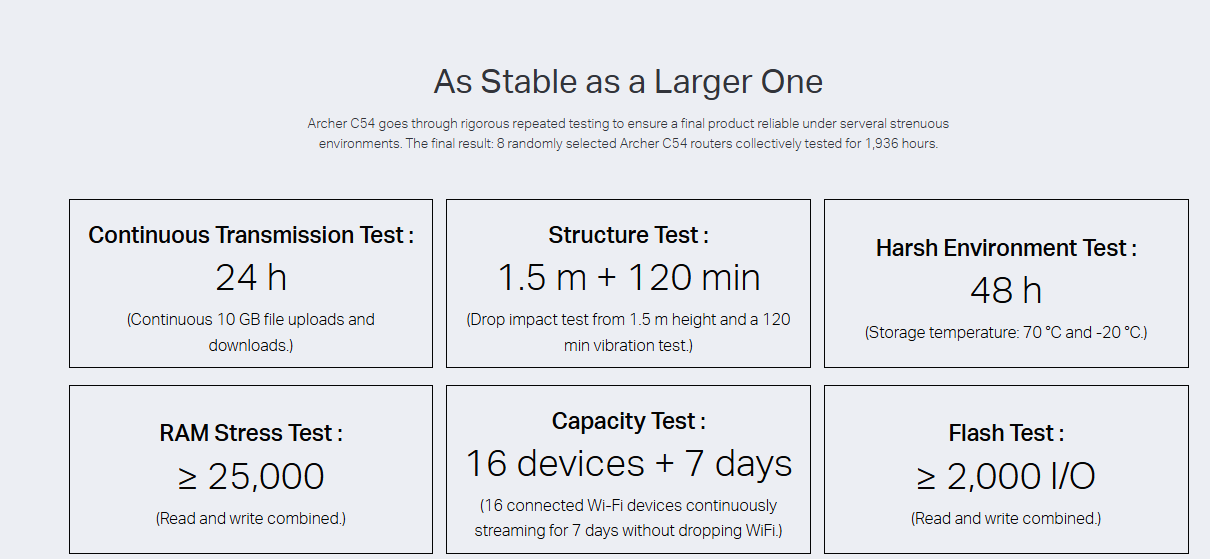Click the RAM card 'Read and write combined' note

251,518
